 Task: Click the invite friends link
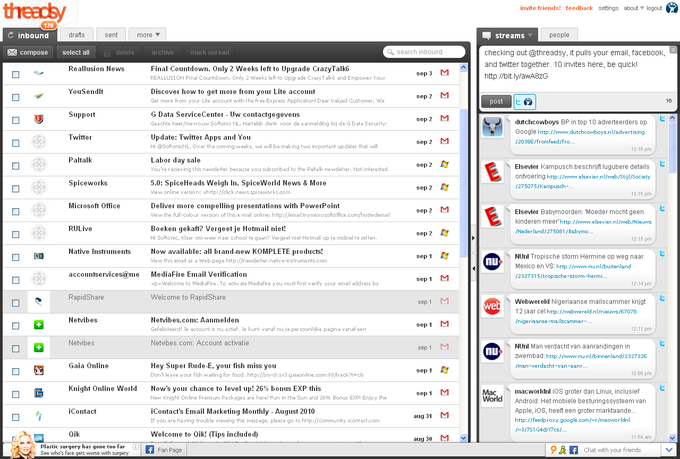click(x=540, y=8)
